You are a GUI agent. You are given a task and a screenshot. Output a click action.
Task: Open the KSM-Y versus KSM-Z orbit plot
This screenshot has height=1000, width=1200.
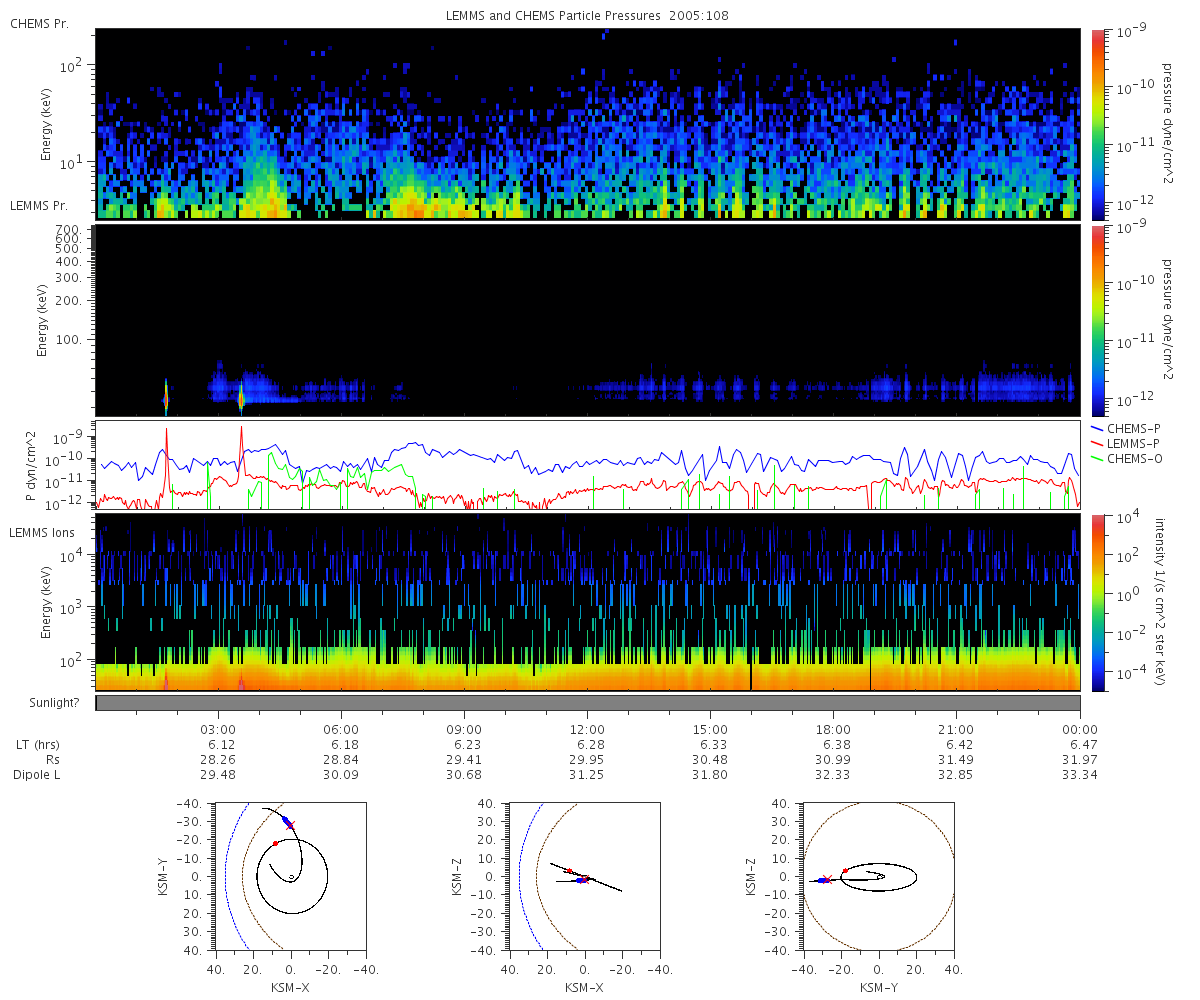(x=879, y=876)
